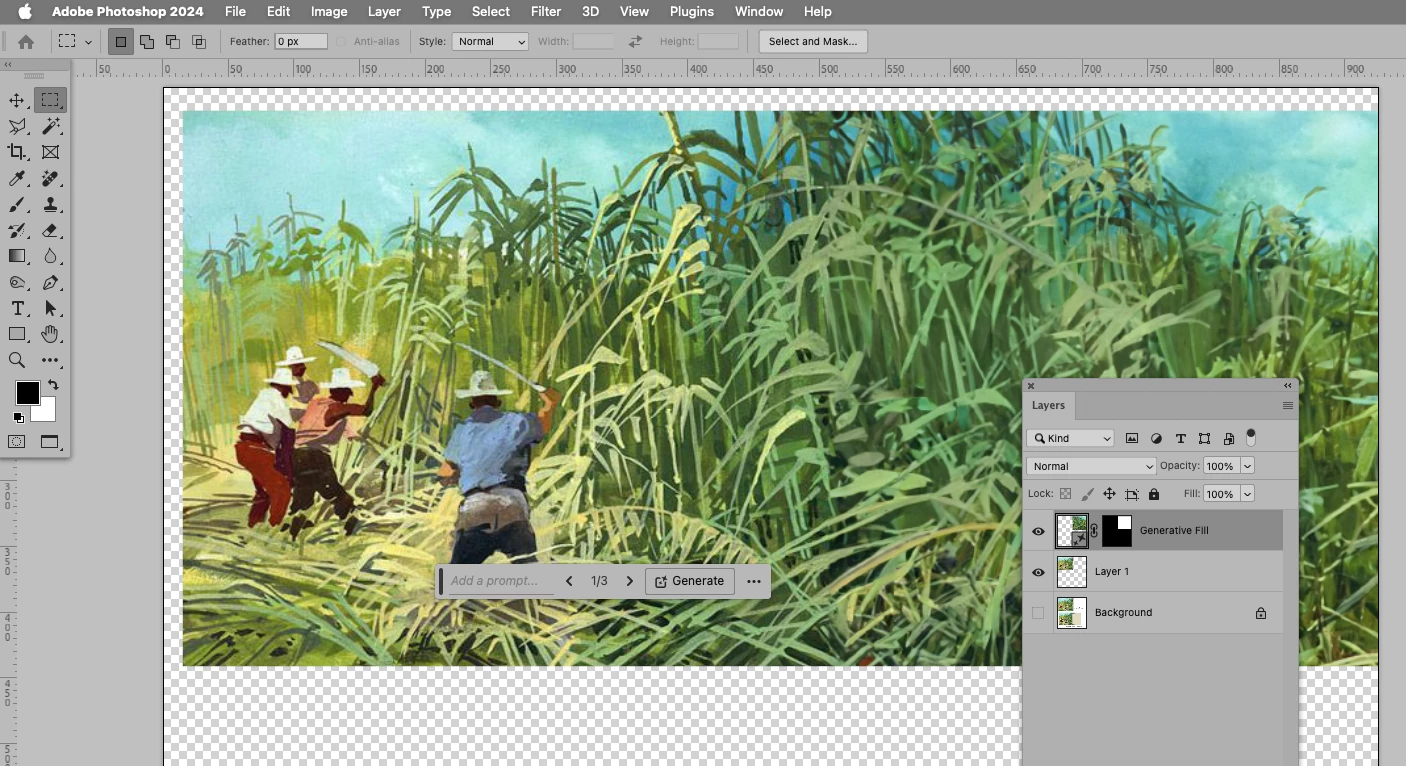Screen dimensions: 1406x766
Task: Select the Horizontal Type tool
Action: pyautogui.click(x=17, y=308)
